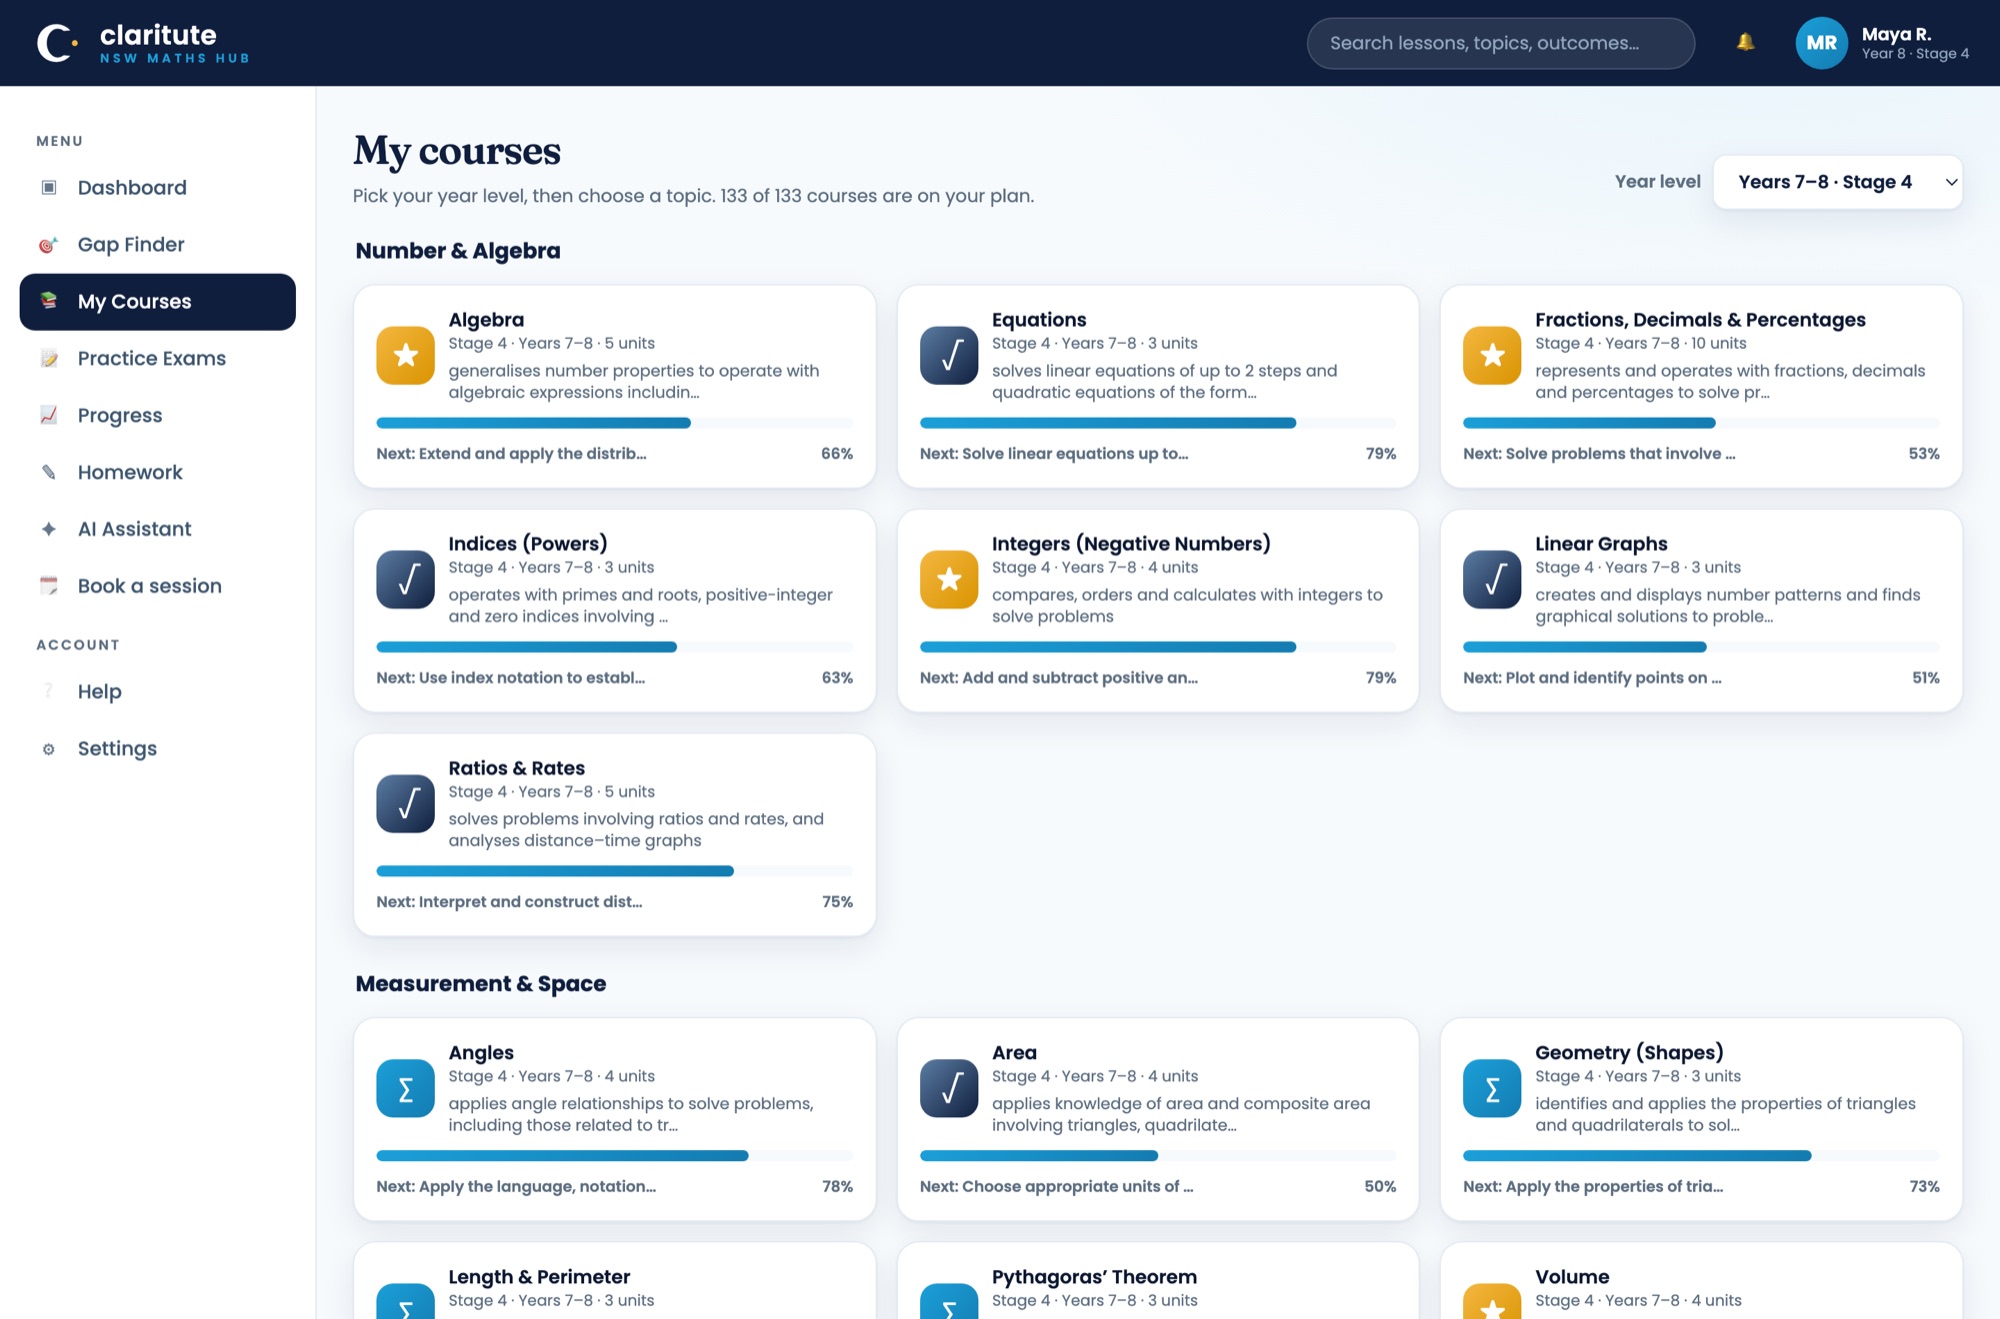Screen dimensions: 2000x1319
Task: Click 'Next: Use index notation to establ…'
Action: [x=510, y=677]
